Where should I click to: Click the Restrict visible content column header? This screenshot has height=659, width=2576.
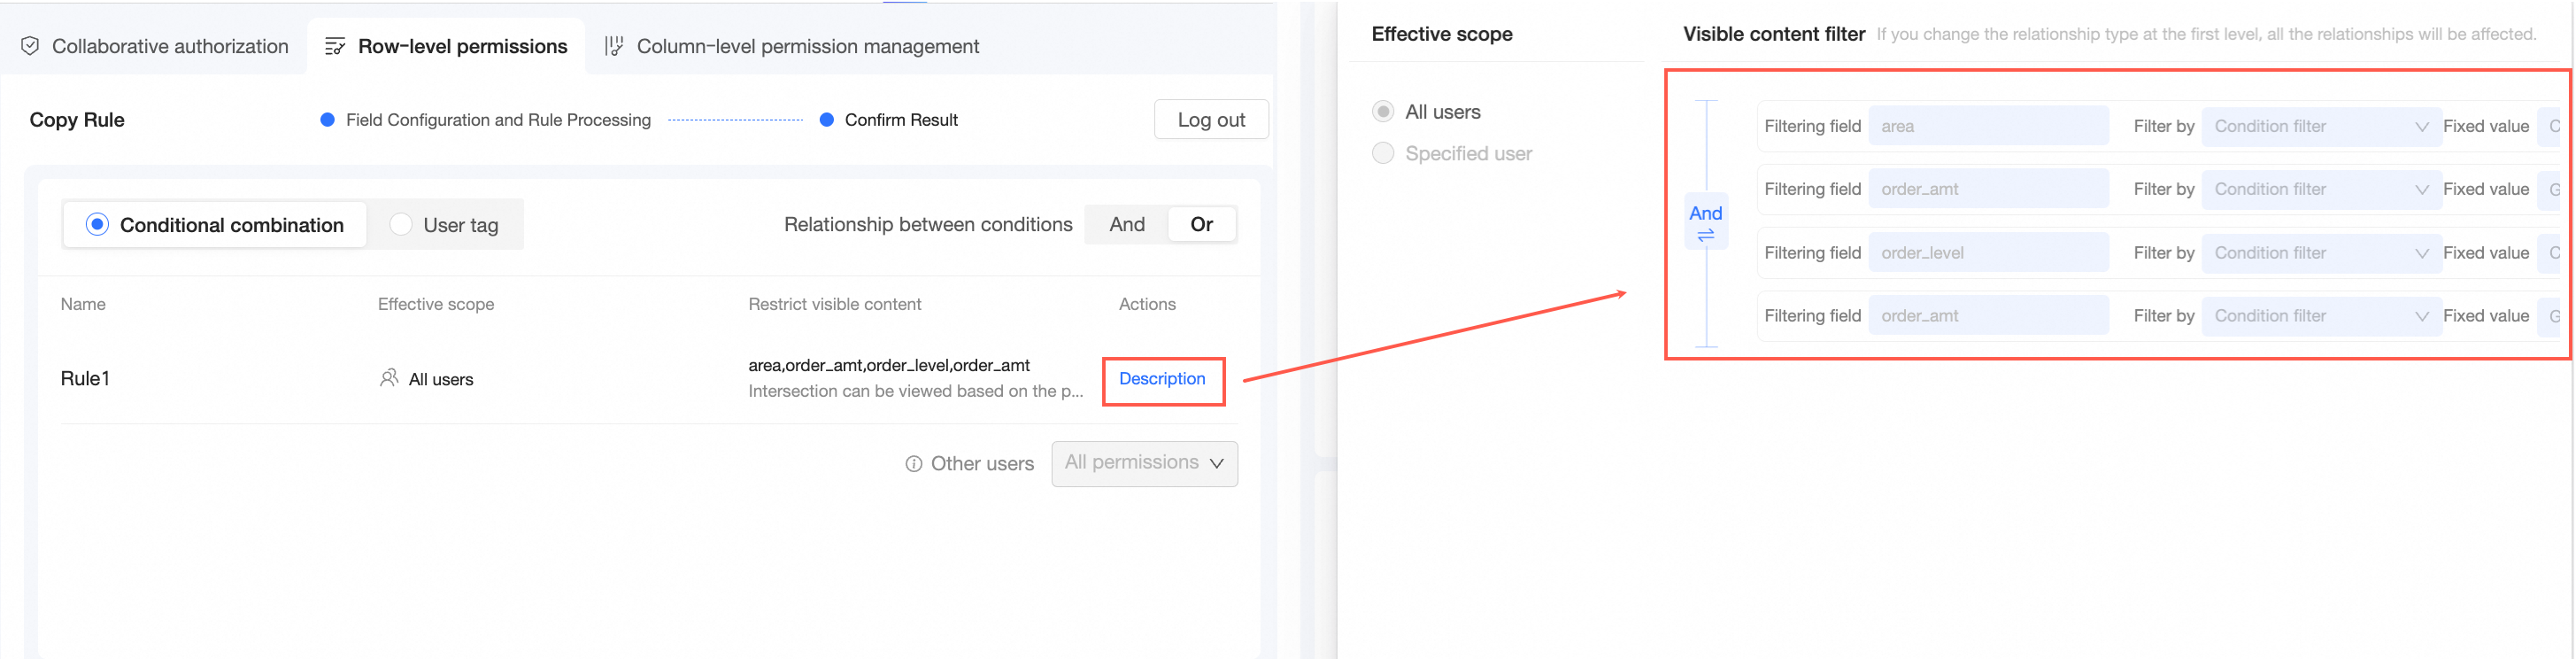[x=834, y=304]
